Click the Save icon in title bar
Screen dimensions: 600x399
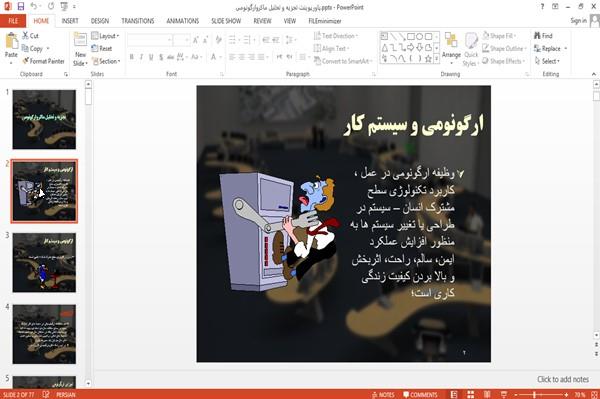pos(21,6)
